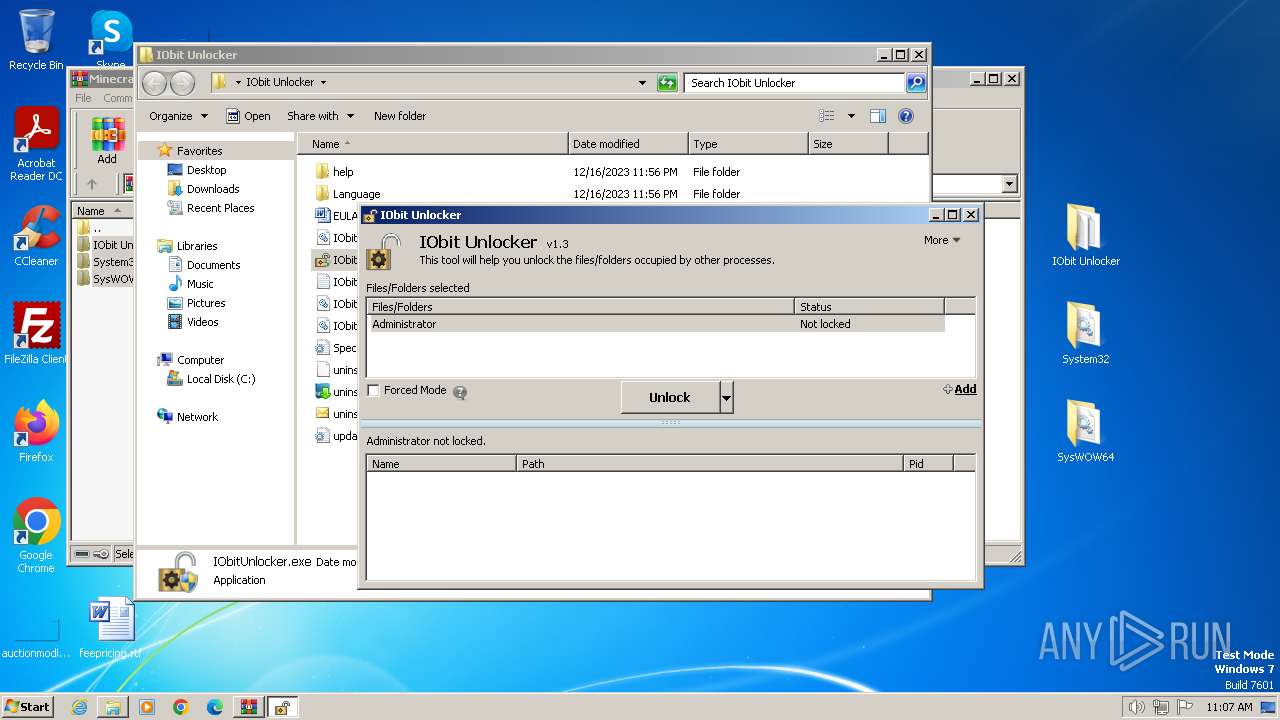
Task: Click the Search IObit Unlocker field
Action: 794,83
